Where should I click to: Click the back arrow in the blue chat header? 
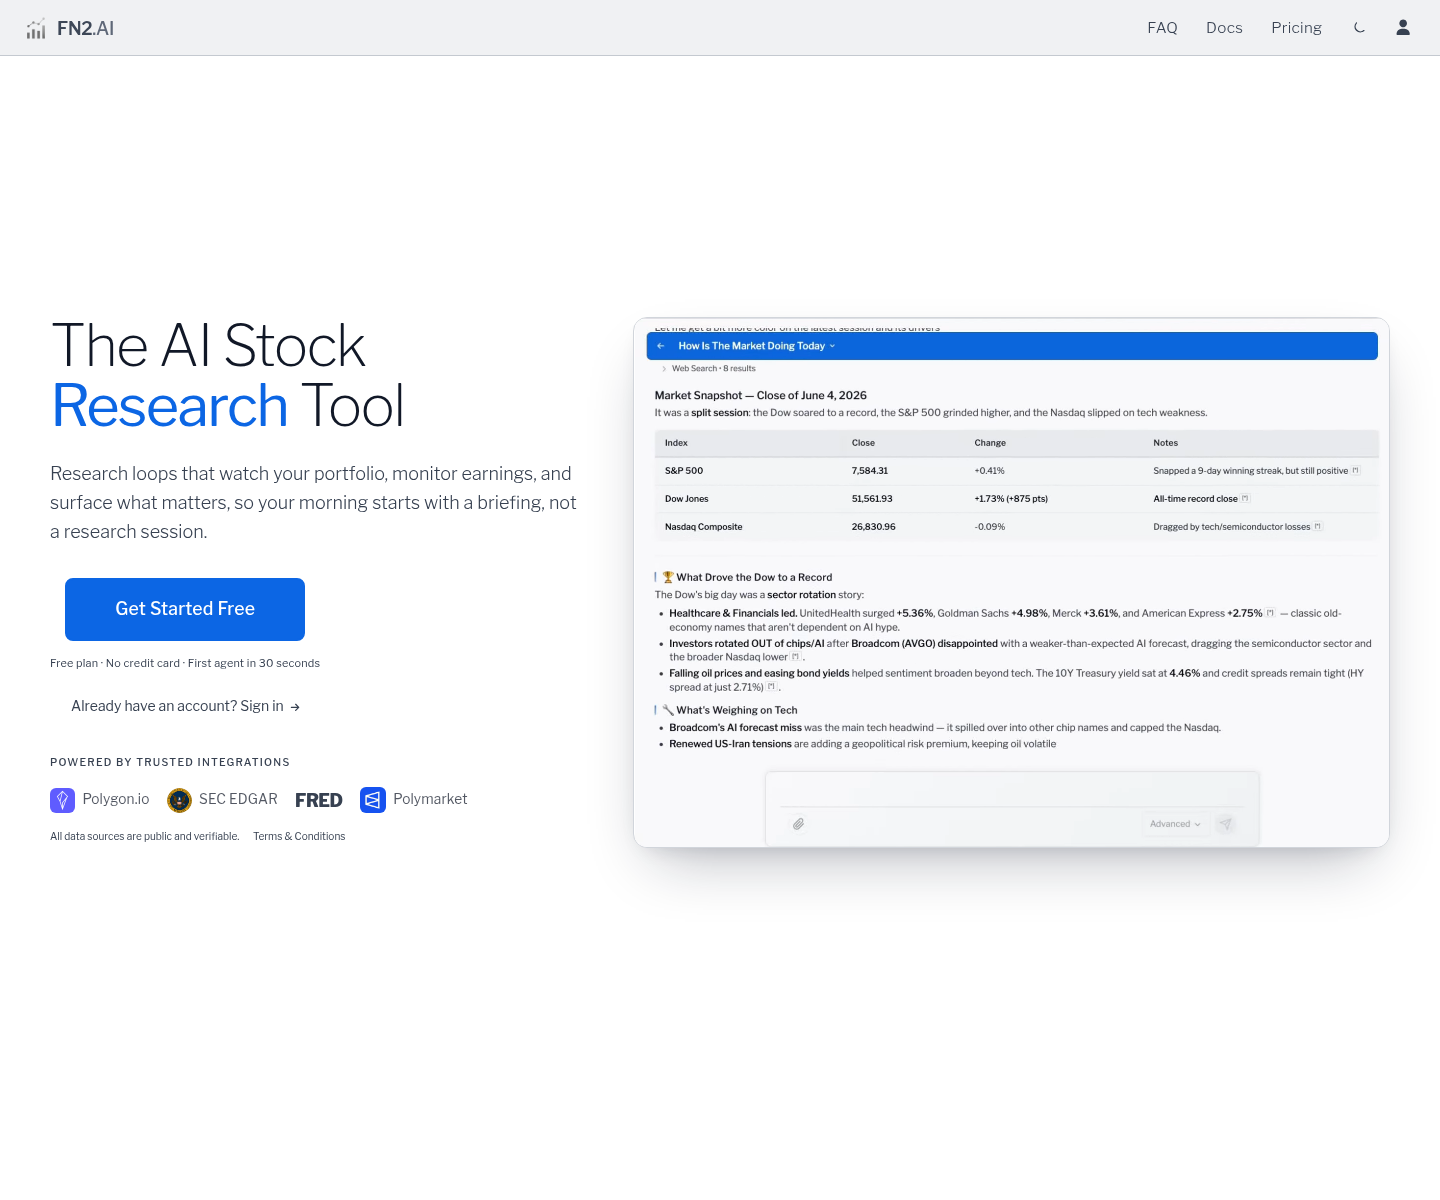[661, 346]
